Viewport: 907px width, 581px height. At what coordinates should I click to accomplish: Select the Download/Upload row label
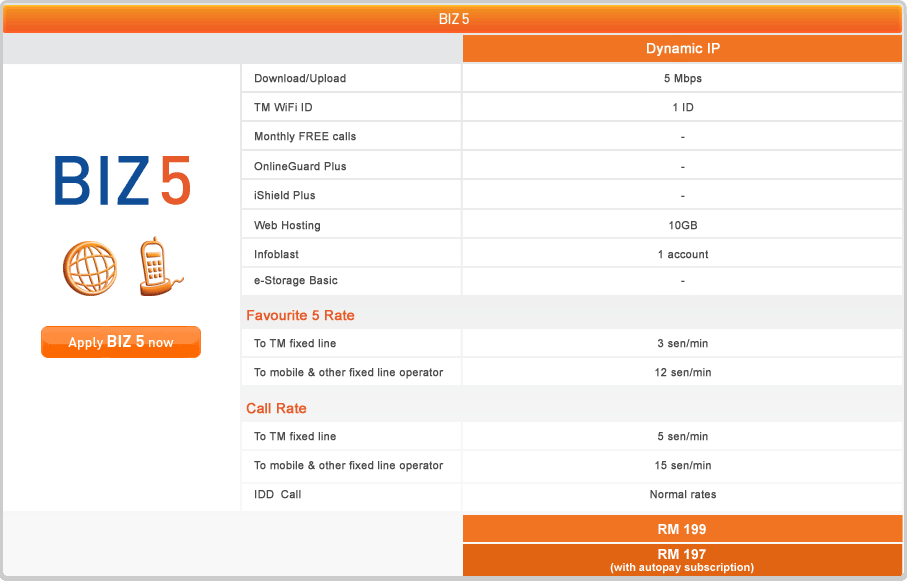pyautogui.click(x=293, y=77)
